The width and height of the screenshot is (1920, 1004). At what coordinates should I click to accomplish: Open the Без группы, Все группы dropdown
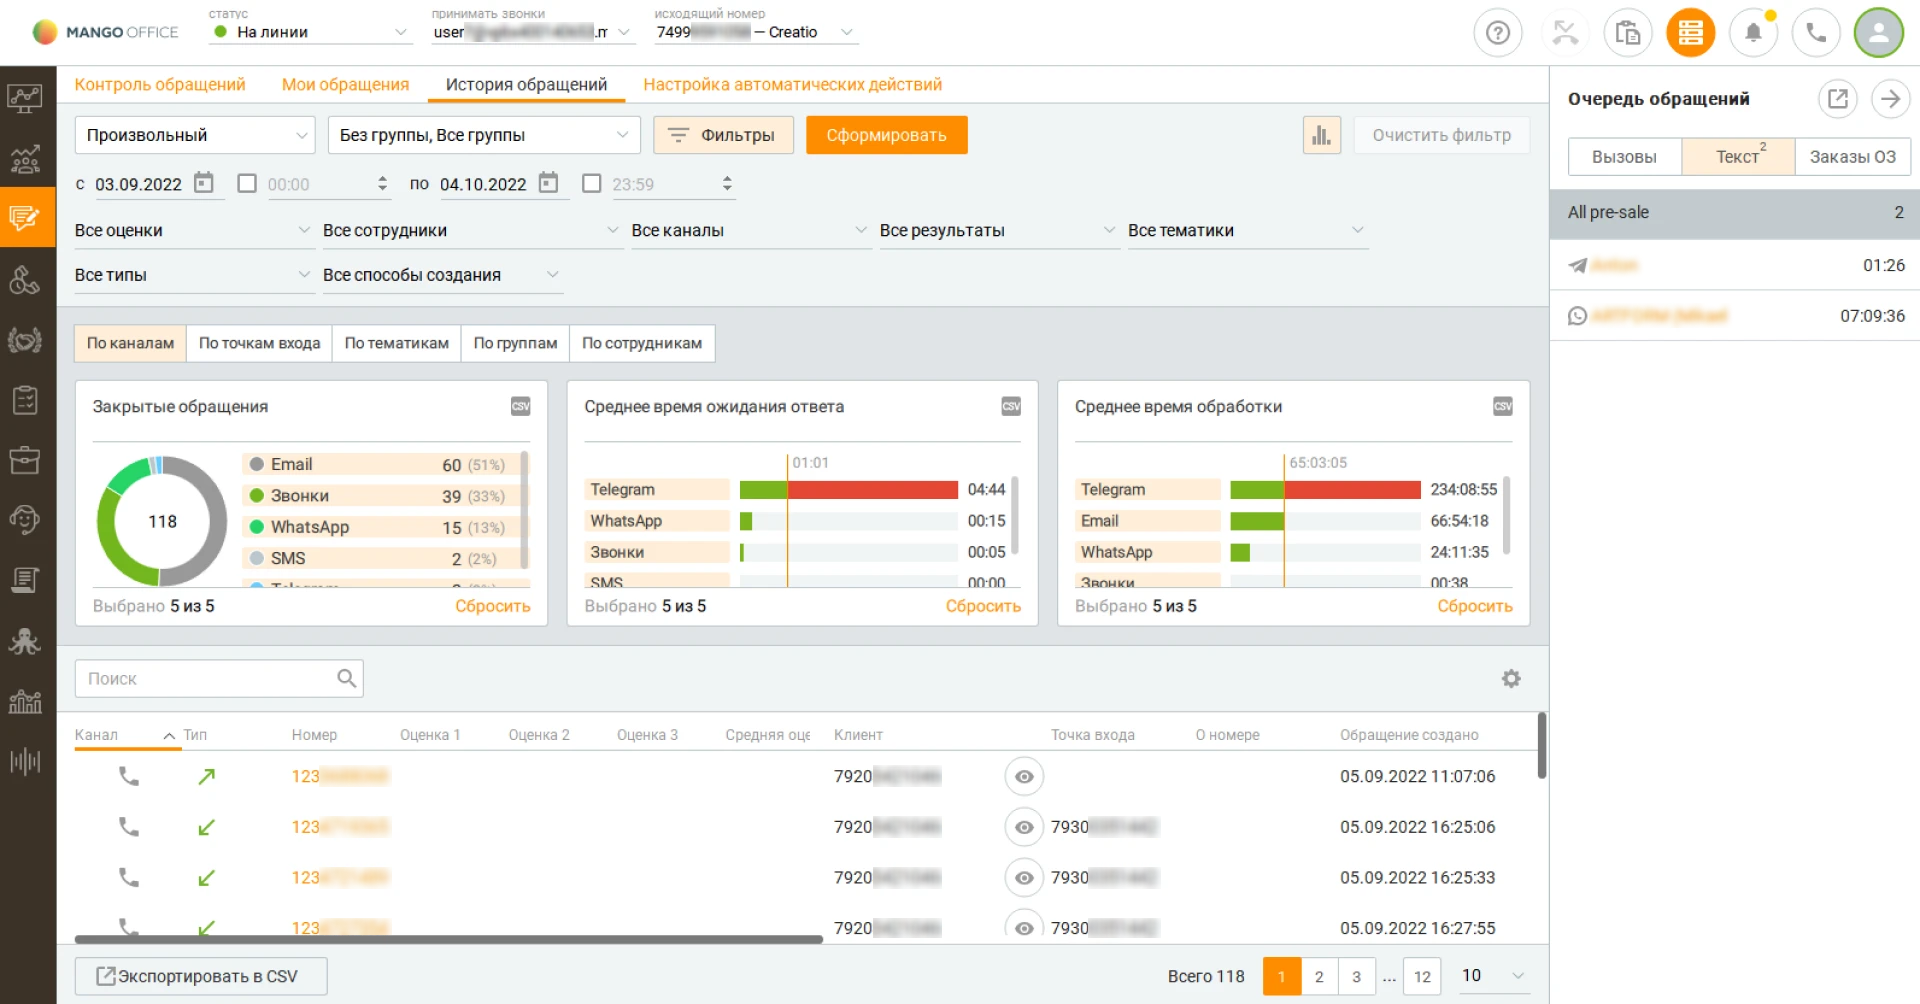[483, 135]
